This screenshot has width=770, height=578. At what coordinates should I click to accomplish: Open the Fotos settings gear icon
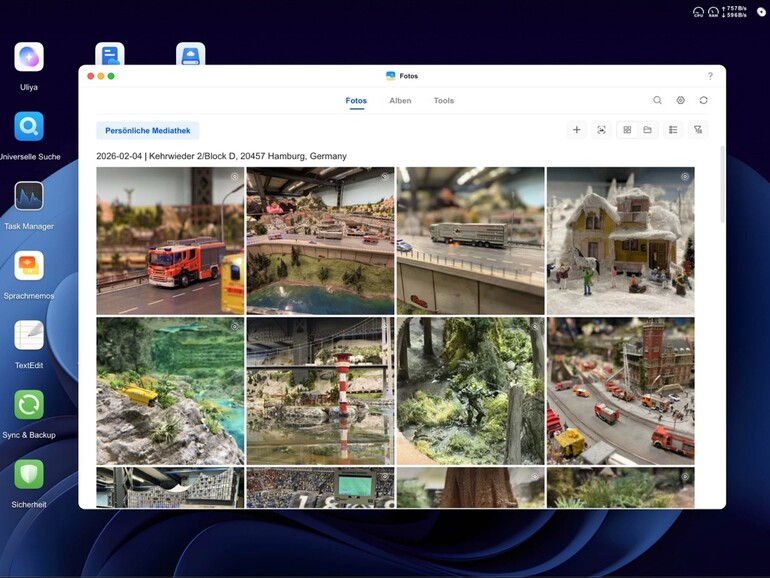tap(680, 100)
